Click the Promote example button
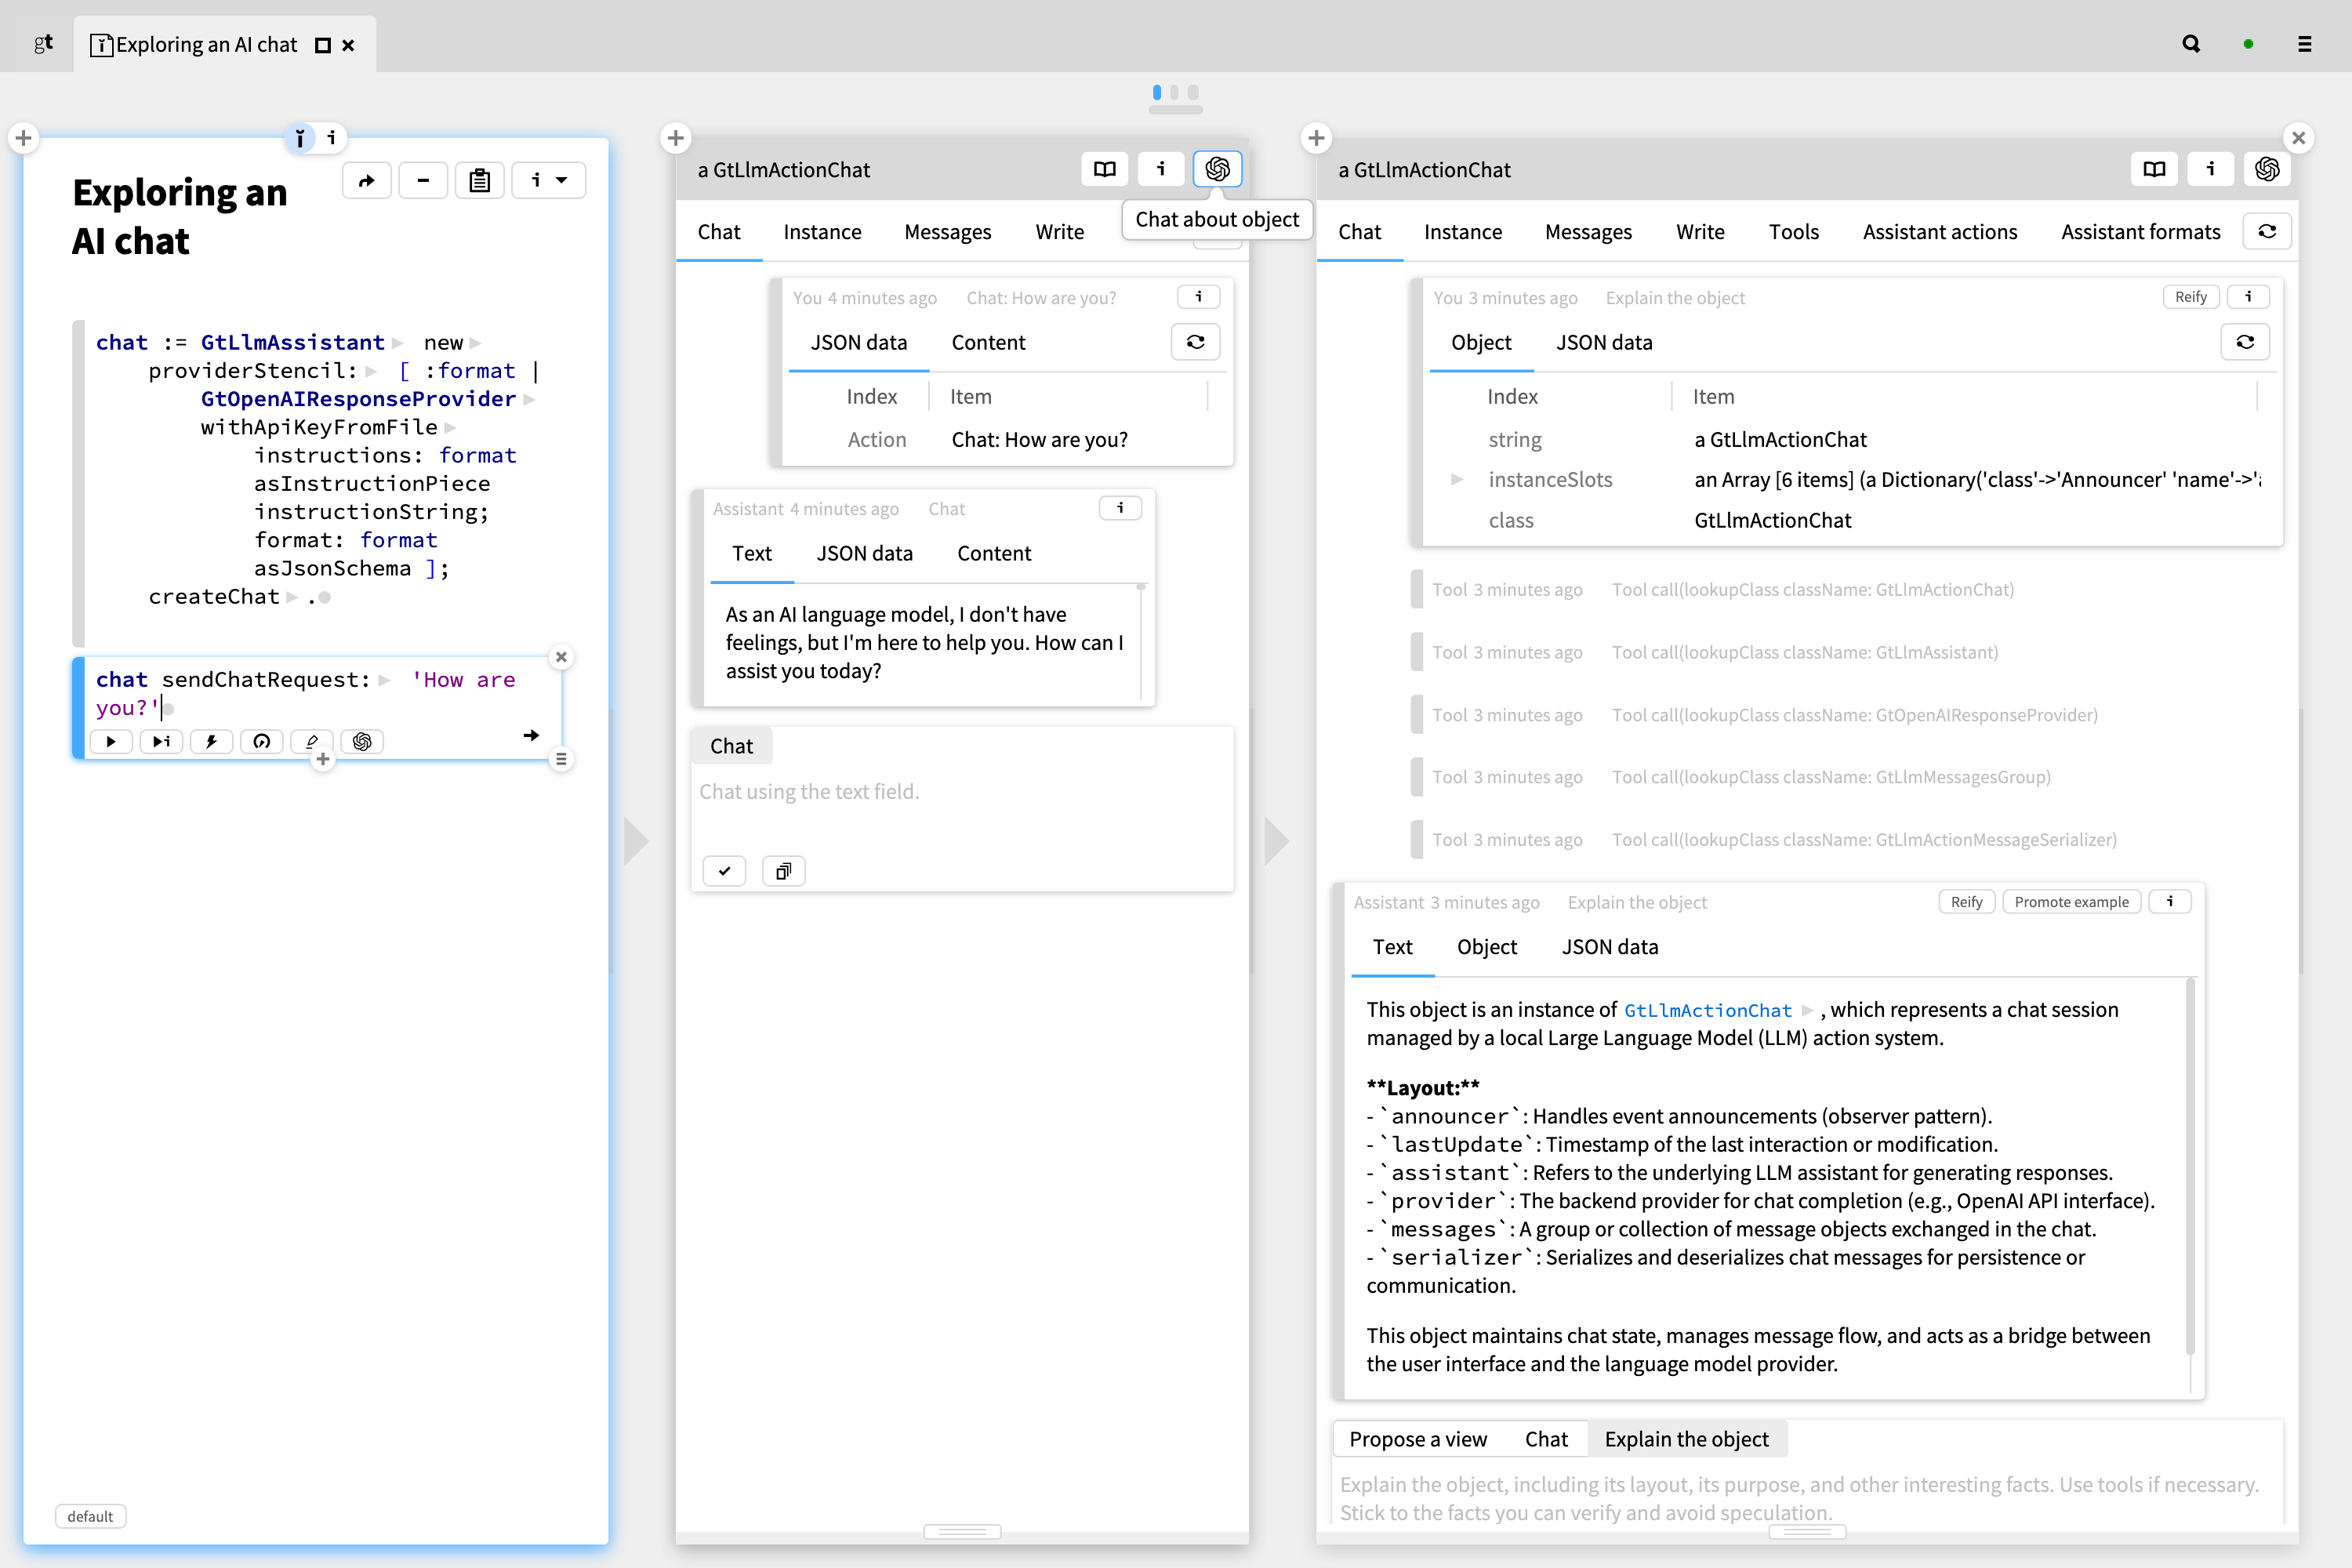The height and width of the screenshot is (1568, 2352). pyautogui.click(x=2071, y=901)
